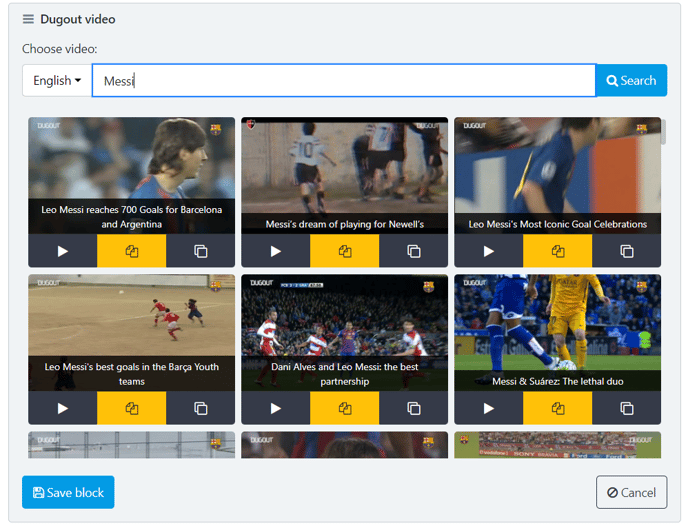Click title text 'Messi's dream of playing for Newell's'
The image size is (688, 528).
click(344, 224)
